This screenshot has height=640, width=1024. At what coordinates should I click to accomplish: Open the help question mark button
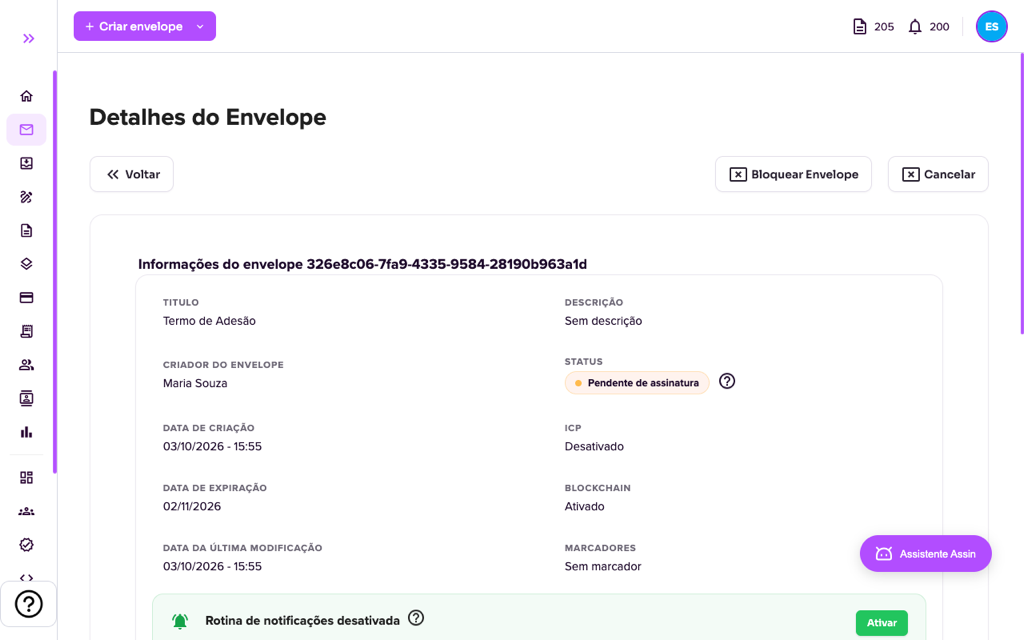[29, 604]
